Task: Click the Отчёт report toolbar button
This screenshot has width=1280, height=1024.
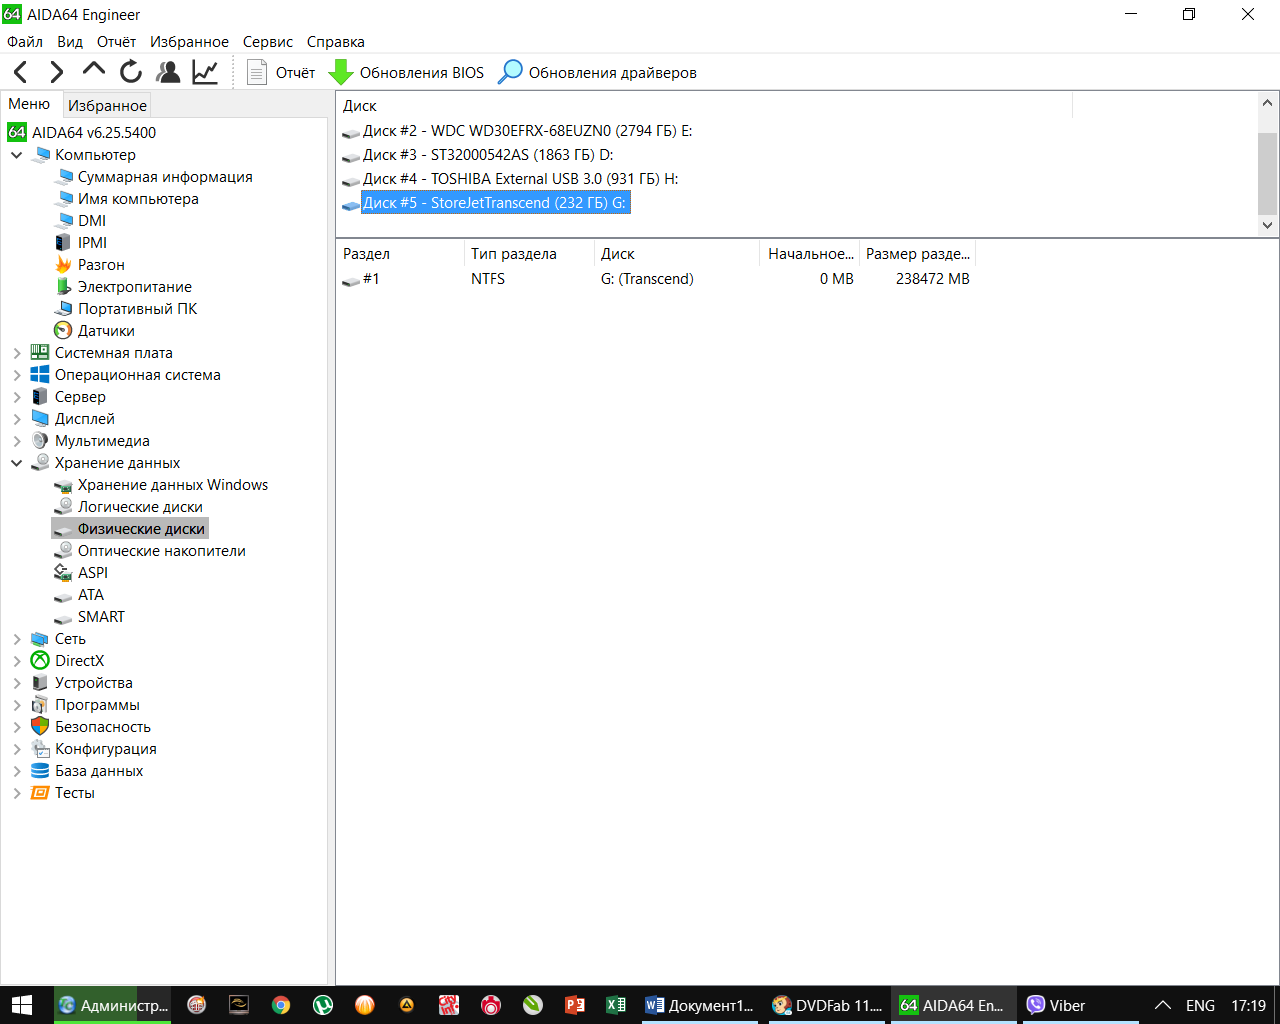Action: coord(281,72)
